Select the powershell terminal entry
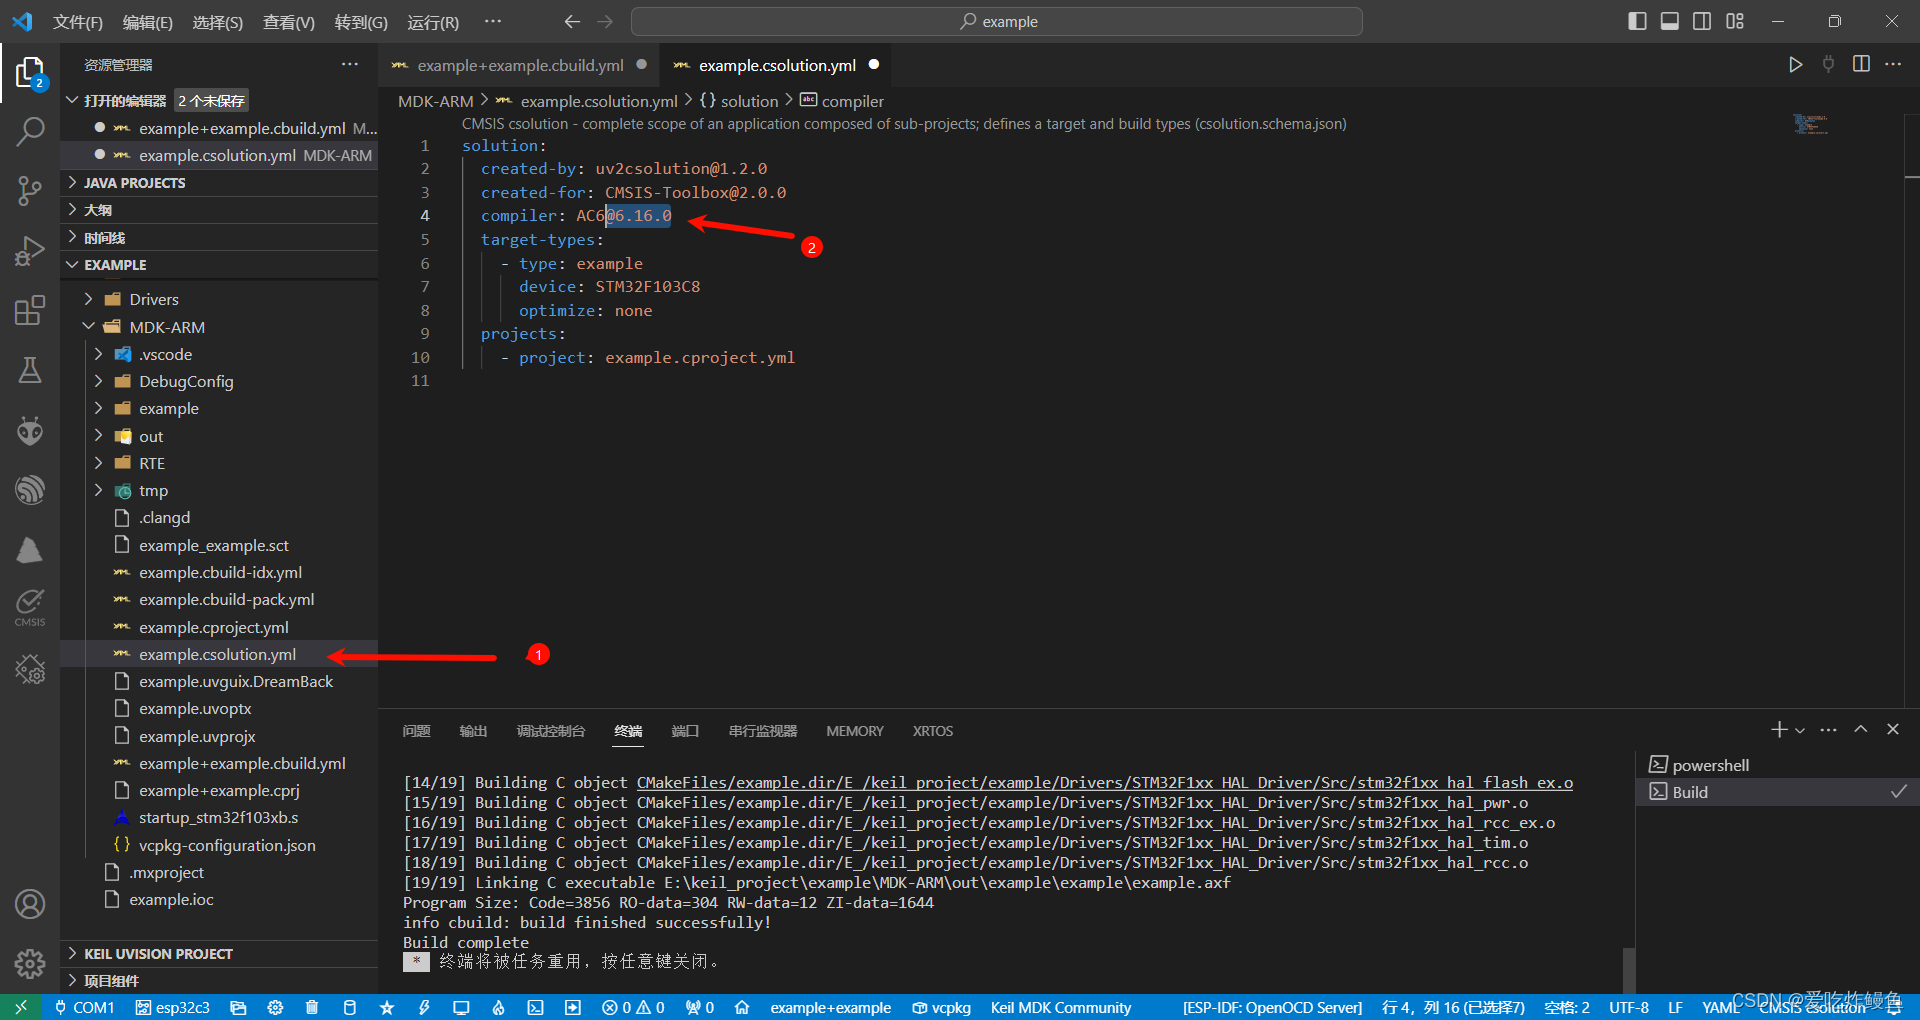The height and width of the screenshot is (1020, 1920). [1777, 765]
